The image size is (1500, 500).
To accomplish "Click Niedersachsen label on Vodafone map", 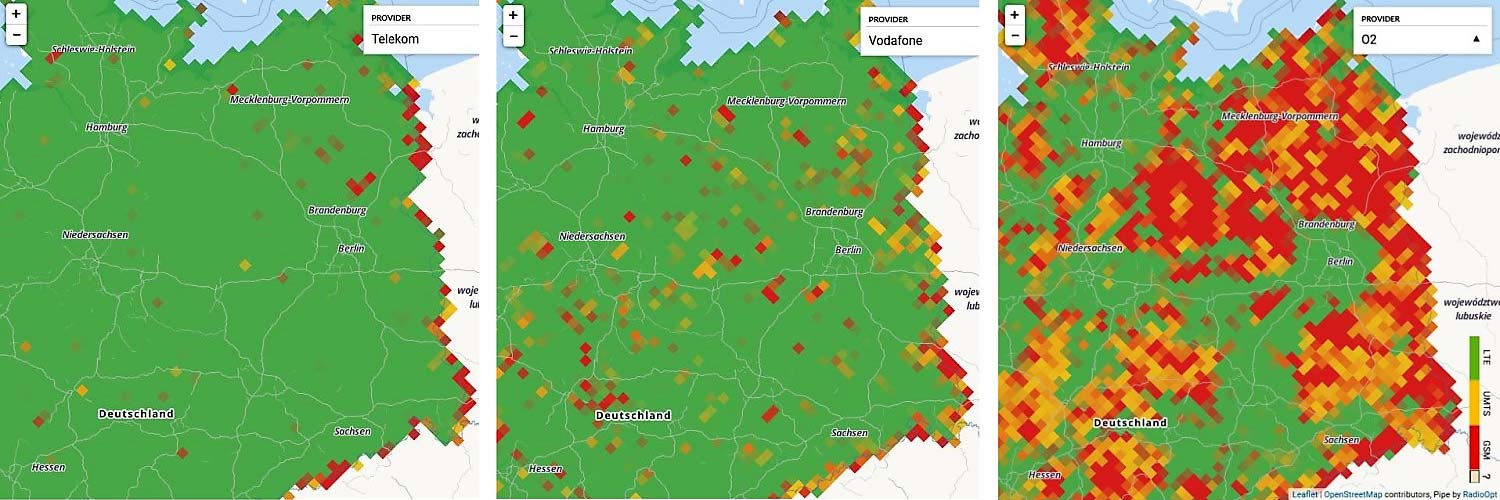I will coord(592,237).
